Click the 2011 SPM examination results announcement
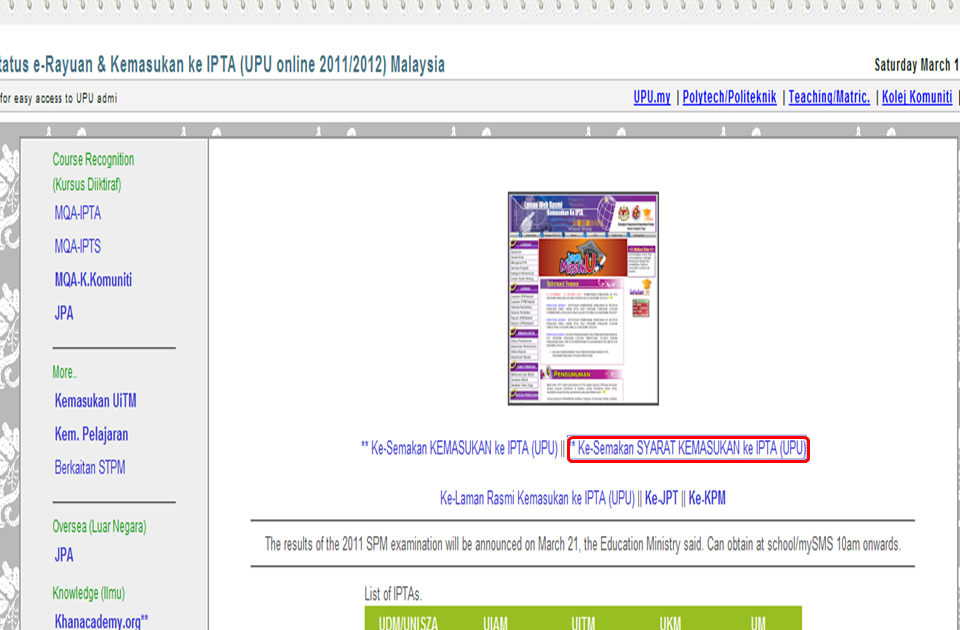Image resolution: width=960 pixels, height=630 pixels. (583, 544)
